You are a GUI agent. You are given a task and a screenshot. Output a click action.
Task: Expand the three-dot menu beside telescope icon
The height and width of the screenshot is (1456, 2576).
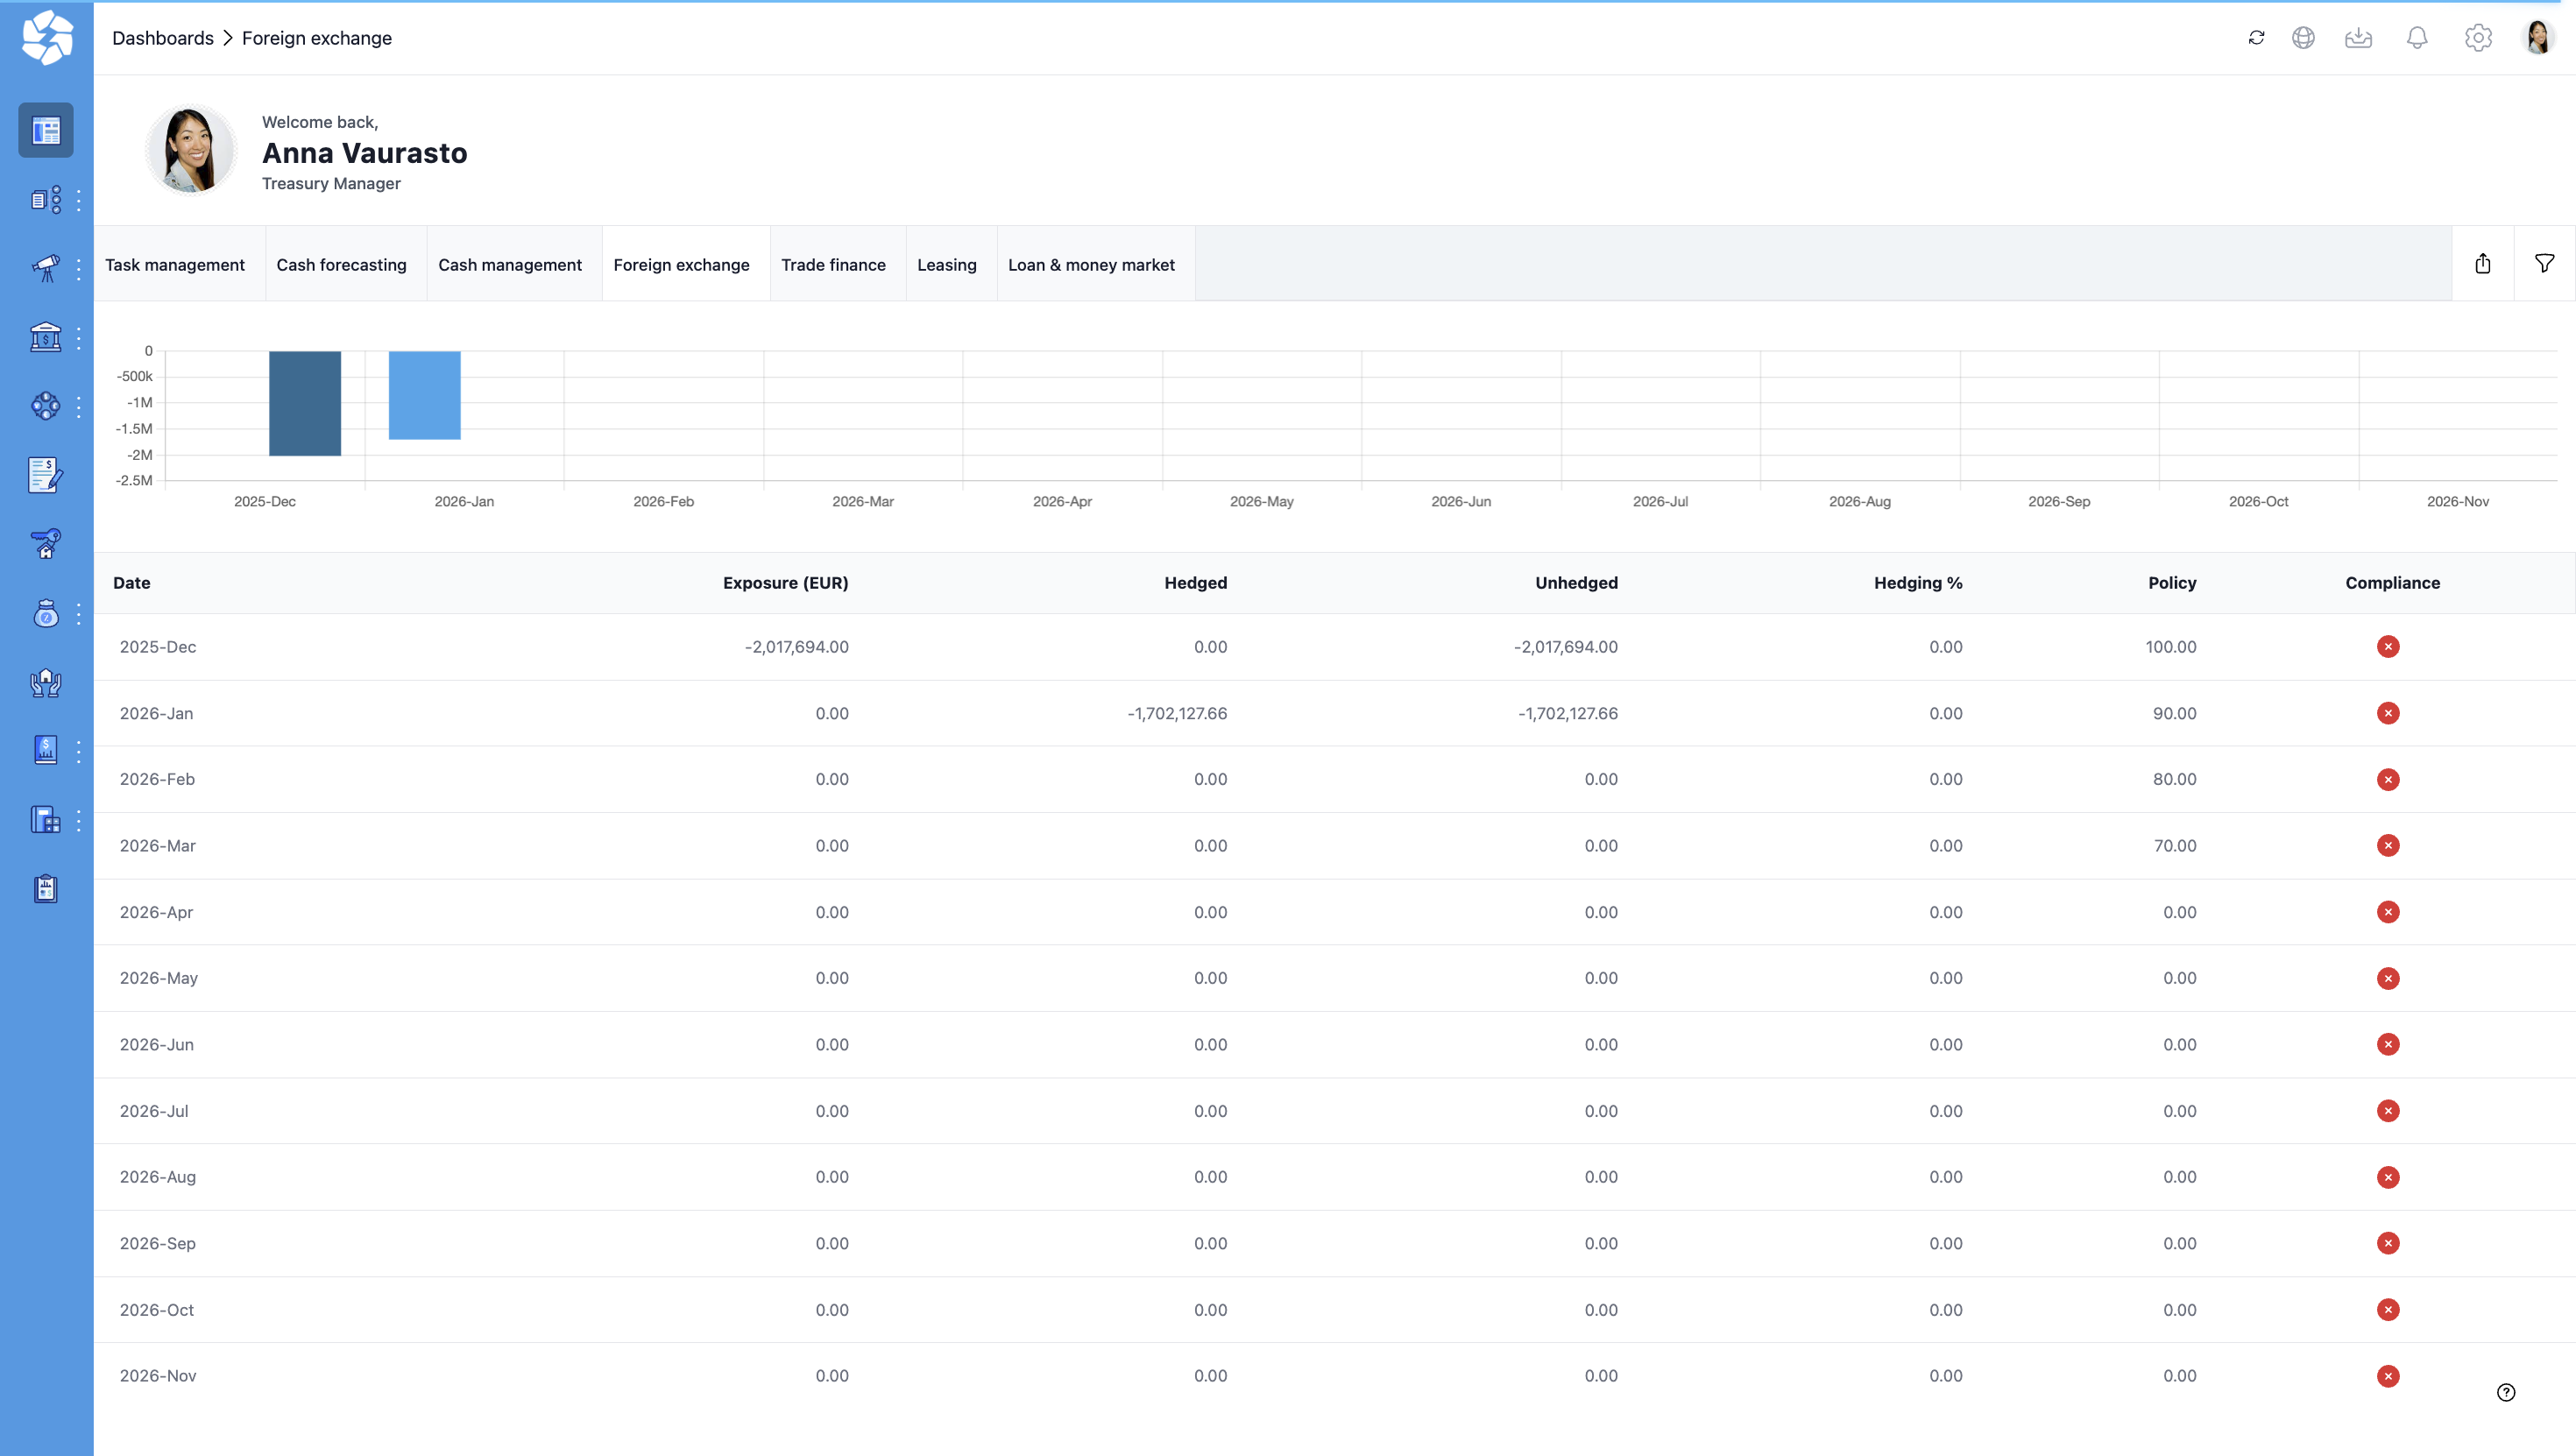tap(79, 268)
